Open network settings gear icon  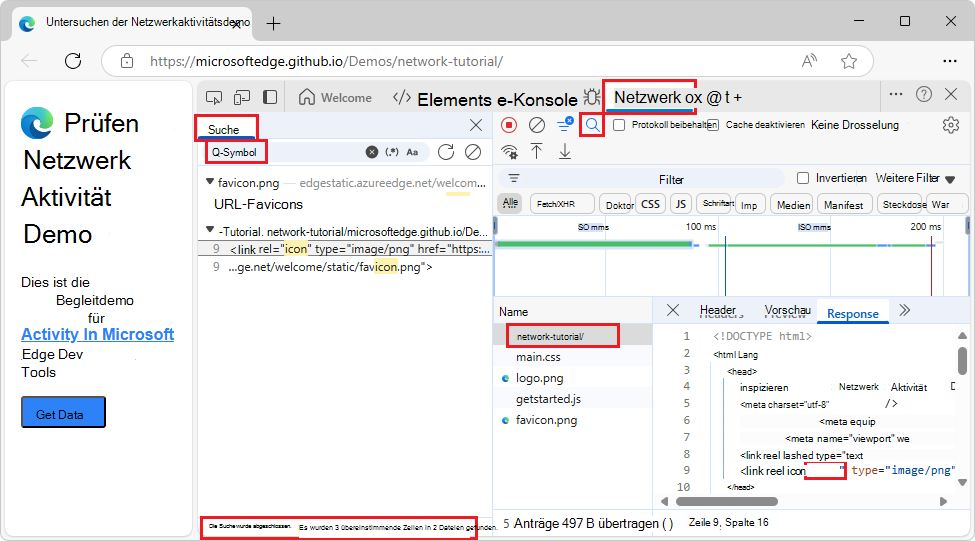coord(950,125)
